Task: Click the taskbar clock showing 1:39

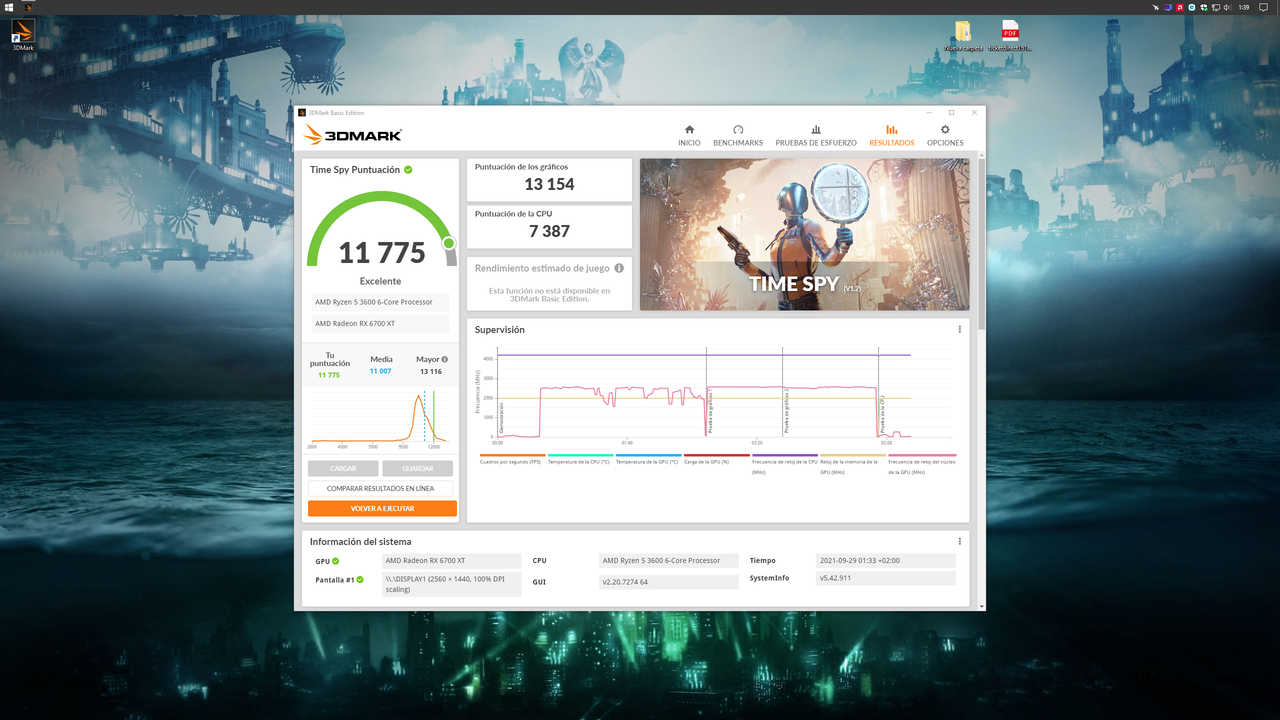Action: pyautogui.click(x=1244, y=7)
